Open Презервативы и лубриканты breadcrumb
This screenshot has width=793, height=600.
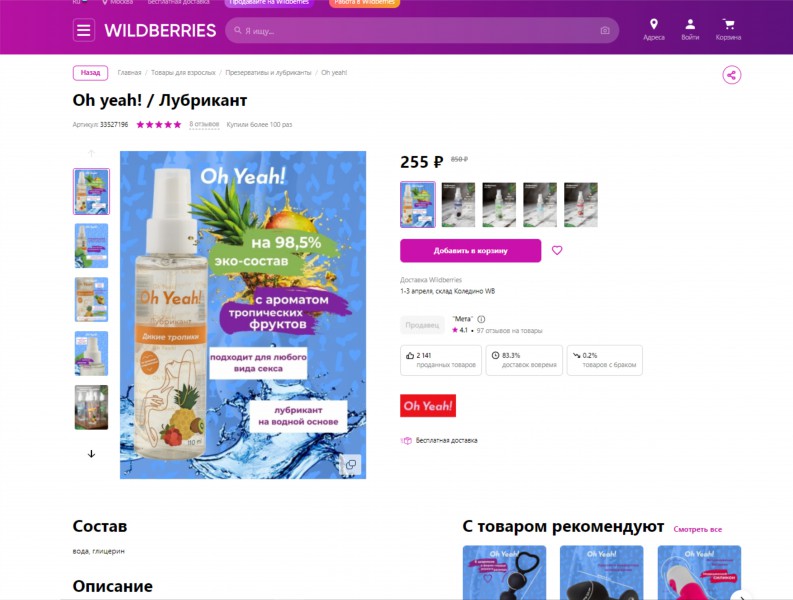pos(268,73)
